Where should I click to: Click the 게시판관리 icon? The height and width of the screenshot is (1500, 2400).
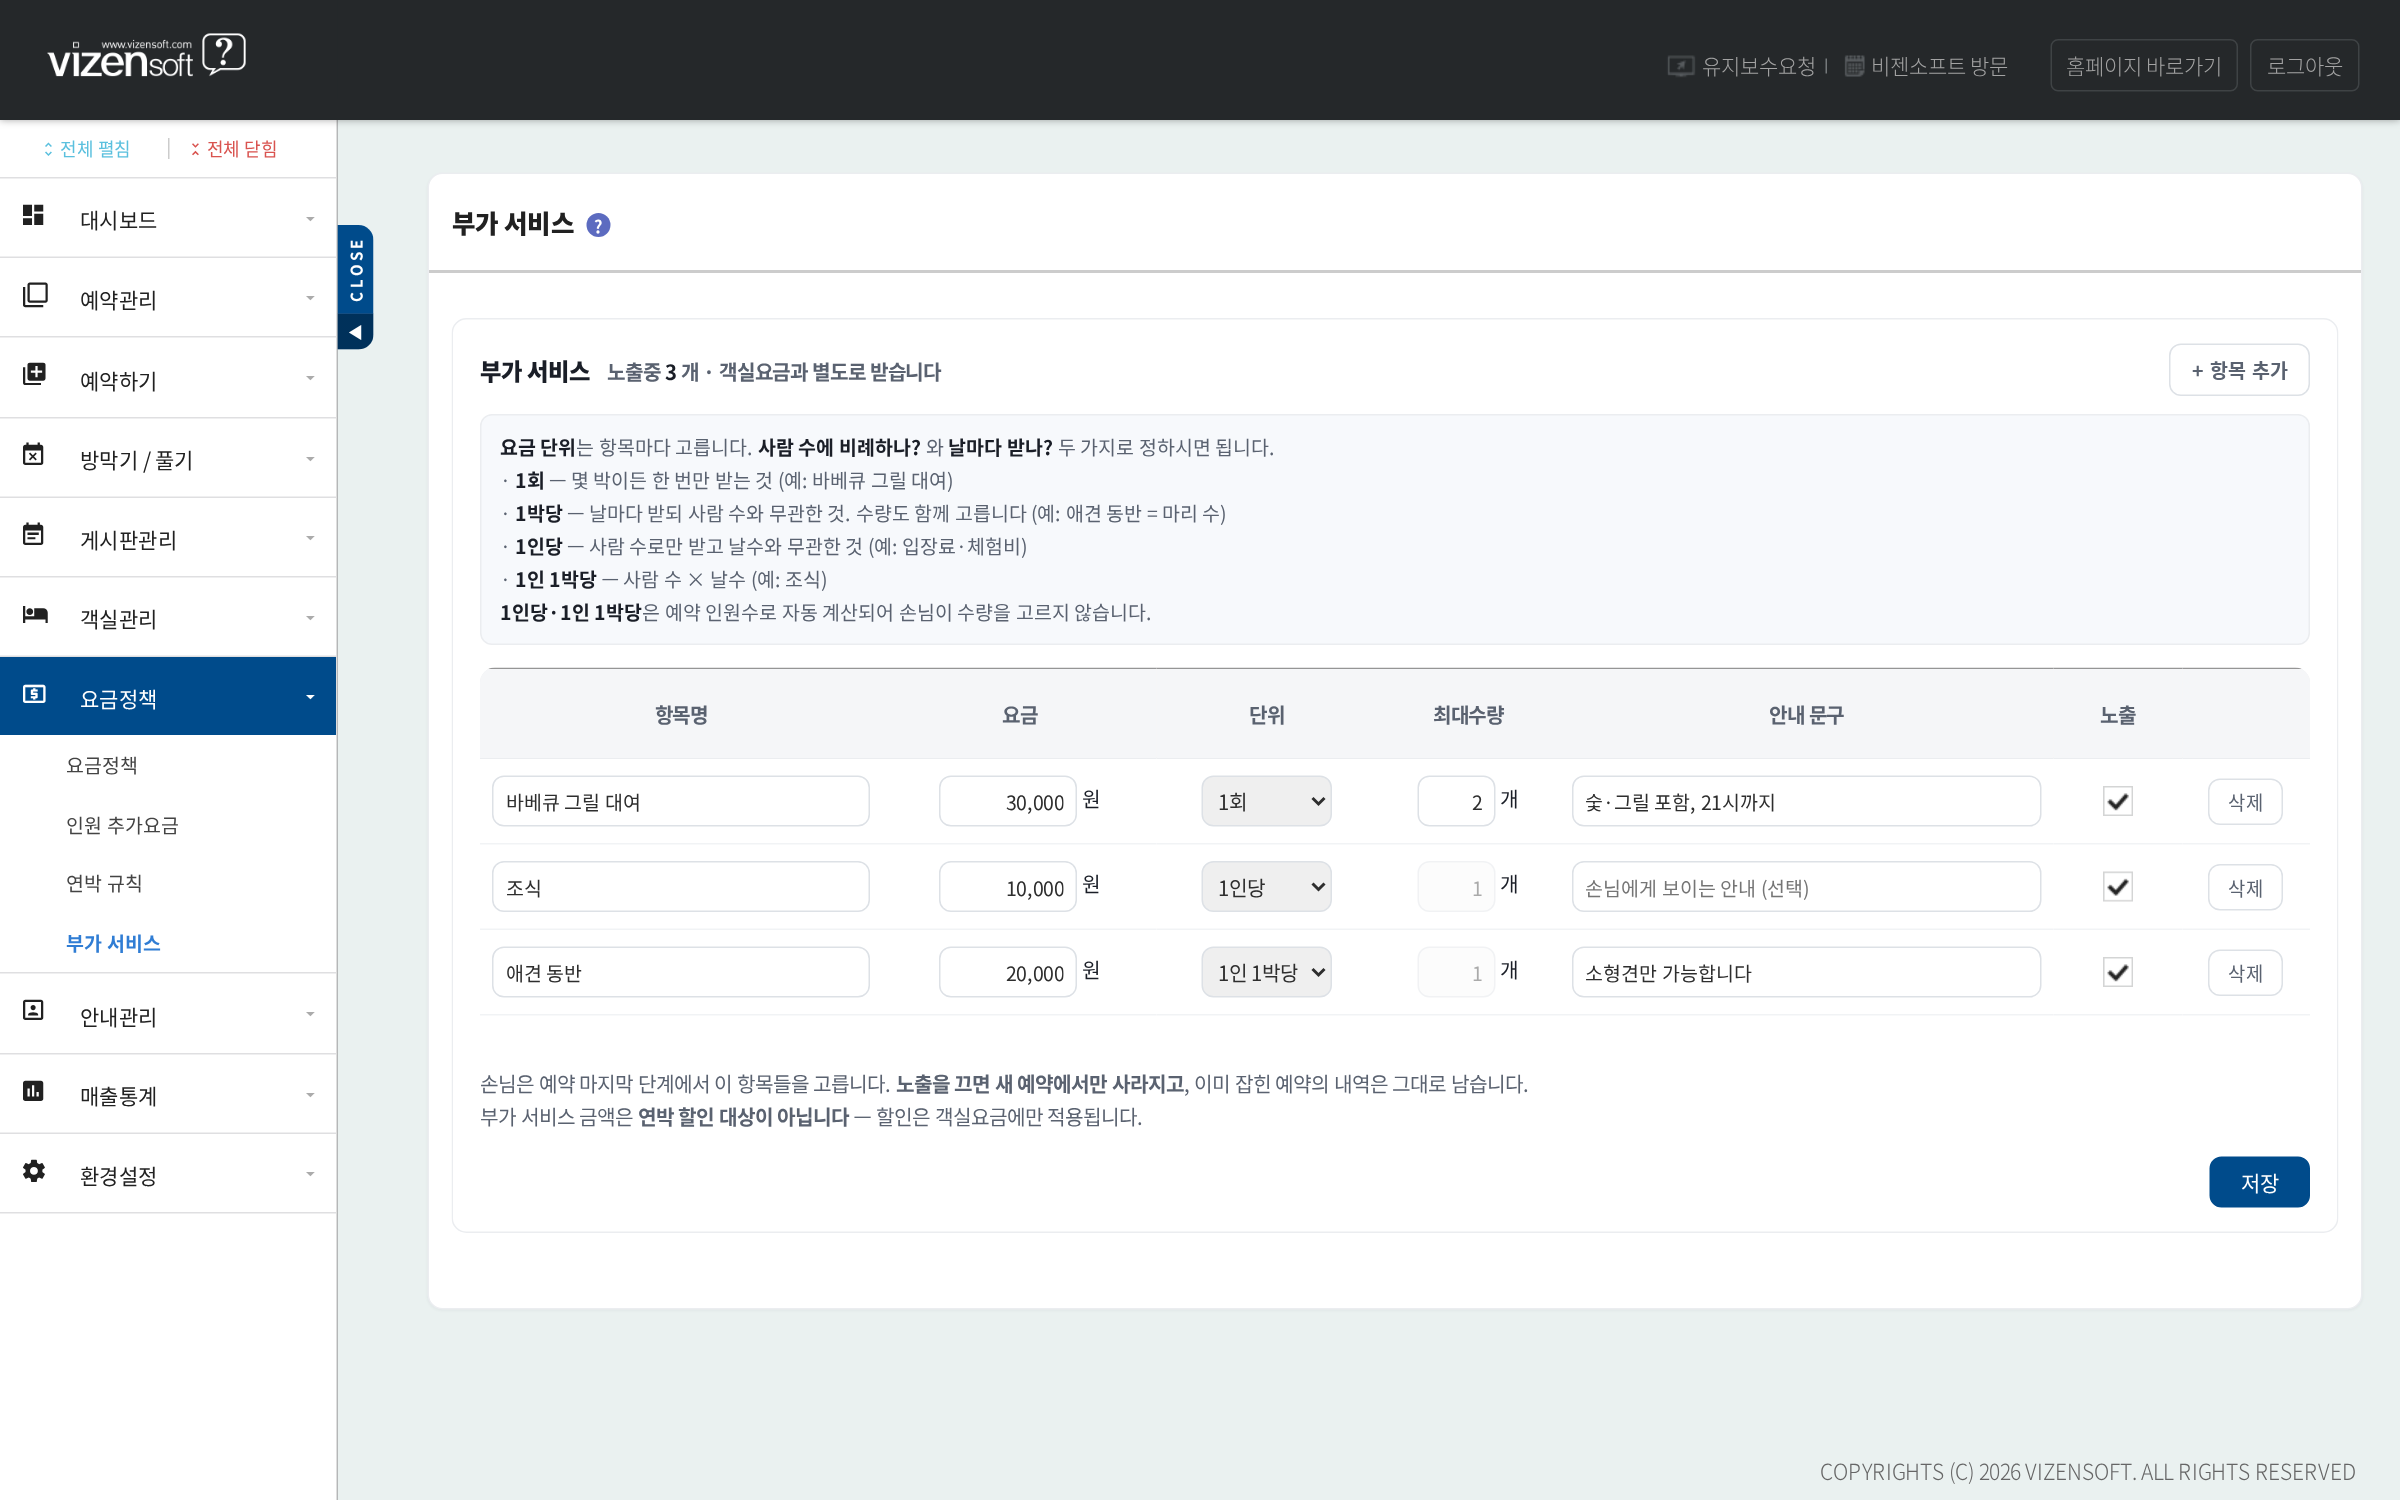click(x=33, y=535)
